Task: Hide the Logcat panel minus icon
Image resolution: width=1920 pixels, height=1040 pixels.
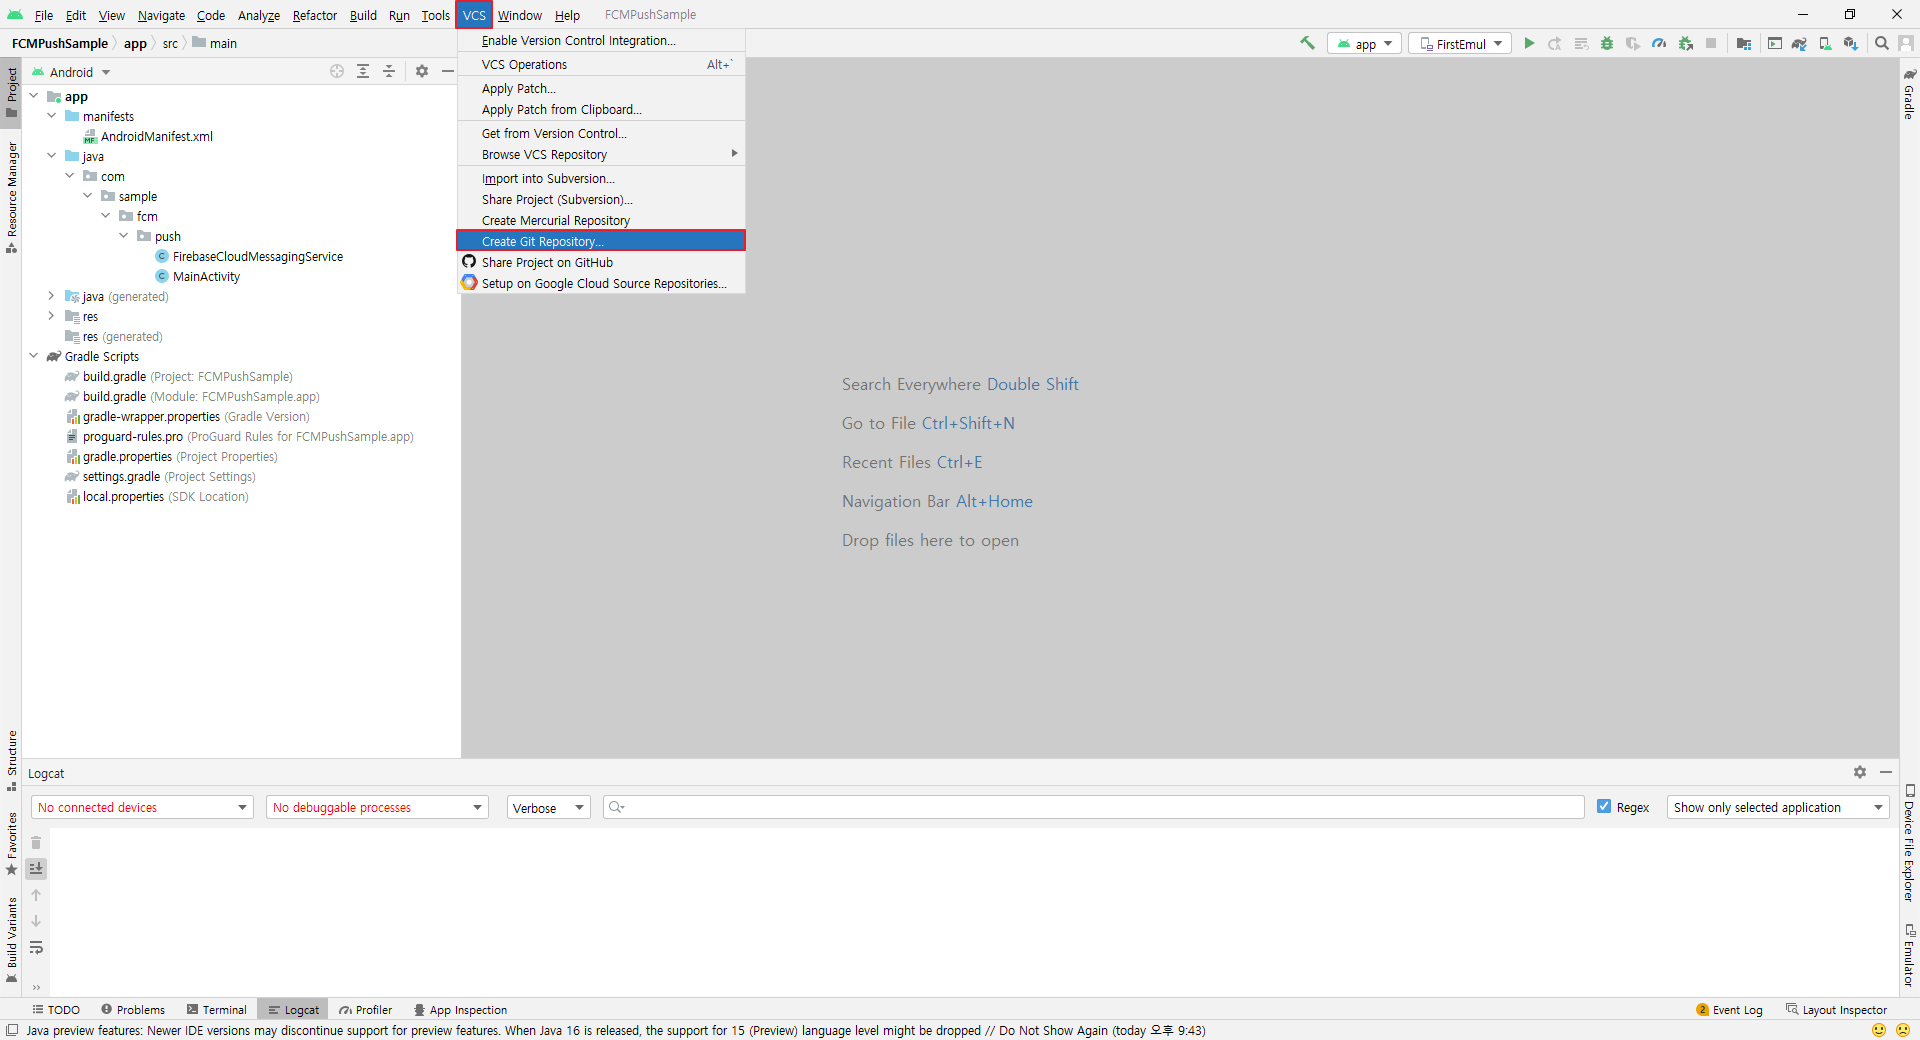Action: pos(1886,772)
